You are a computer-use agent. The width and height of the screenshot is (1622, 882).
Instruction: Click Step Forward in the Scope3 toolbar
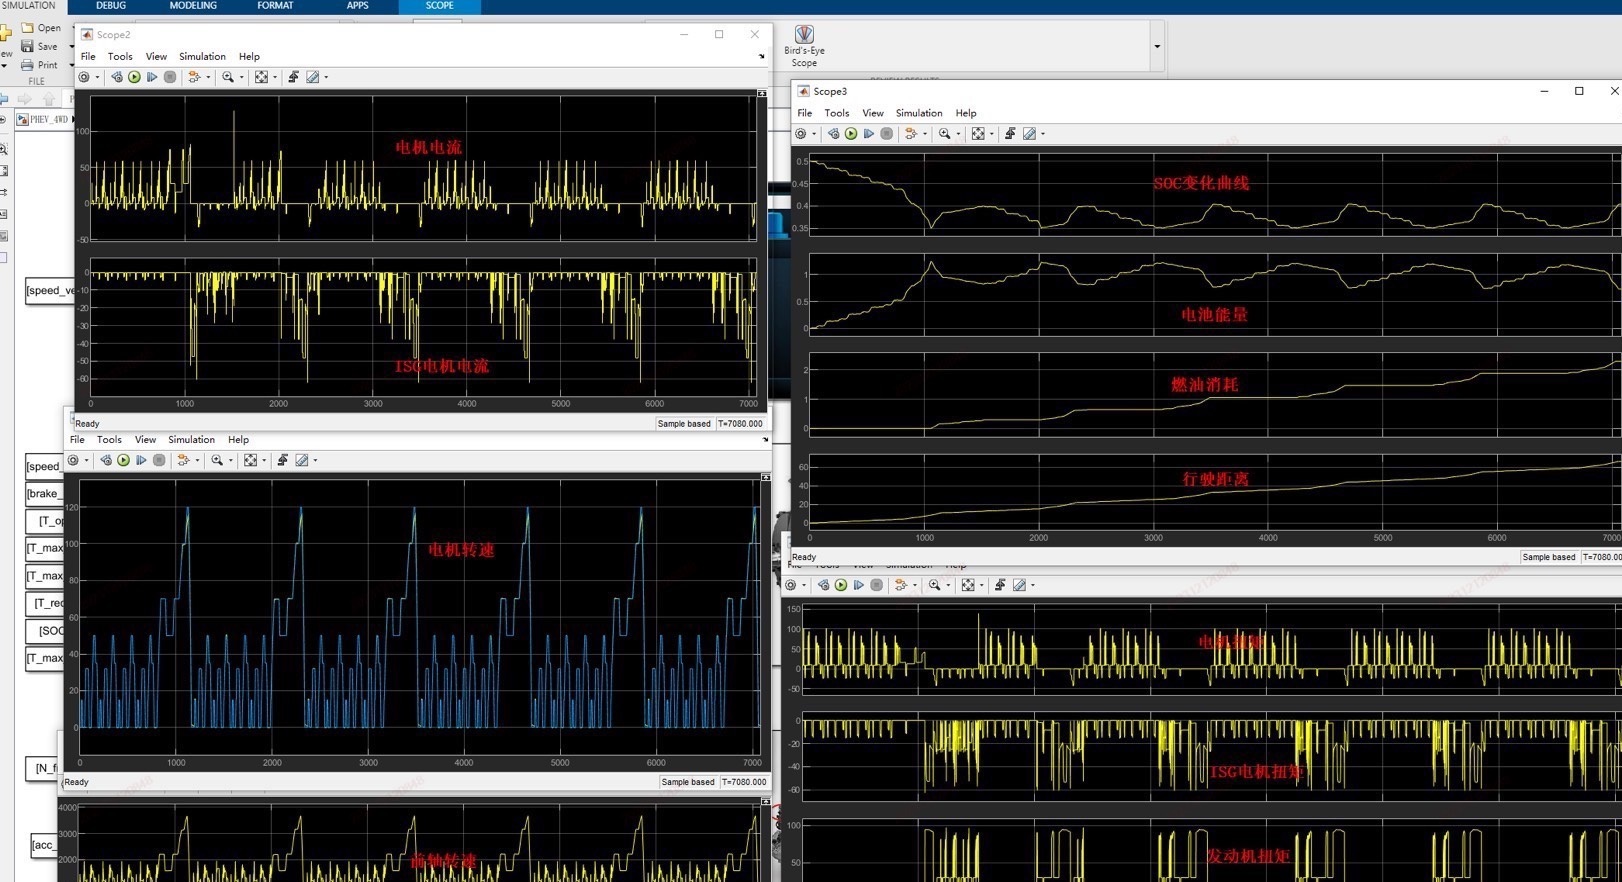tap(868, 134)
